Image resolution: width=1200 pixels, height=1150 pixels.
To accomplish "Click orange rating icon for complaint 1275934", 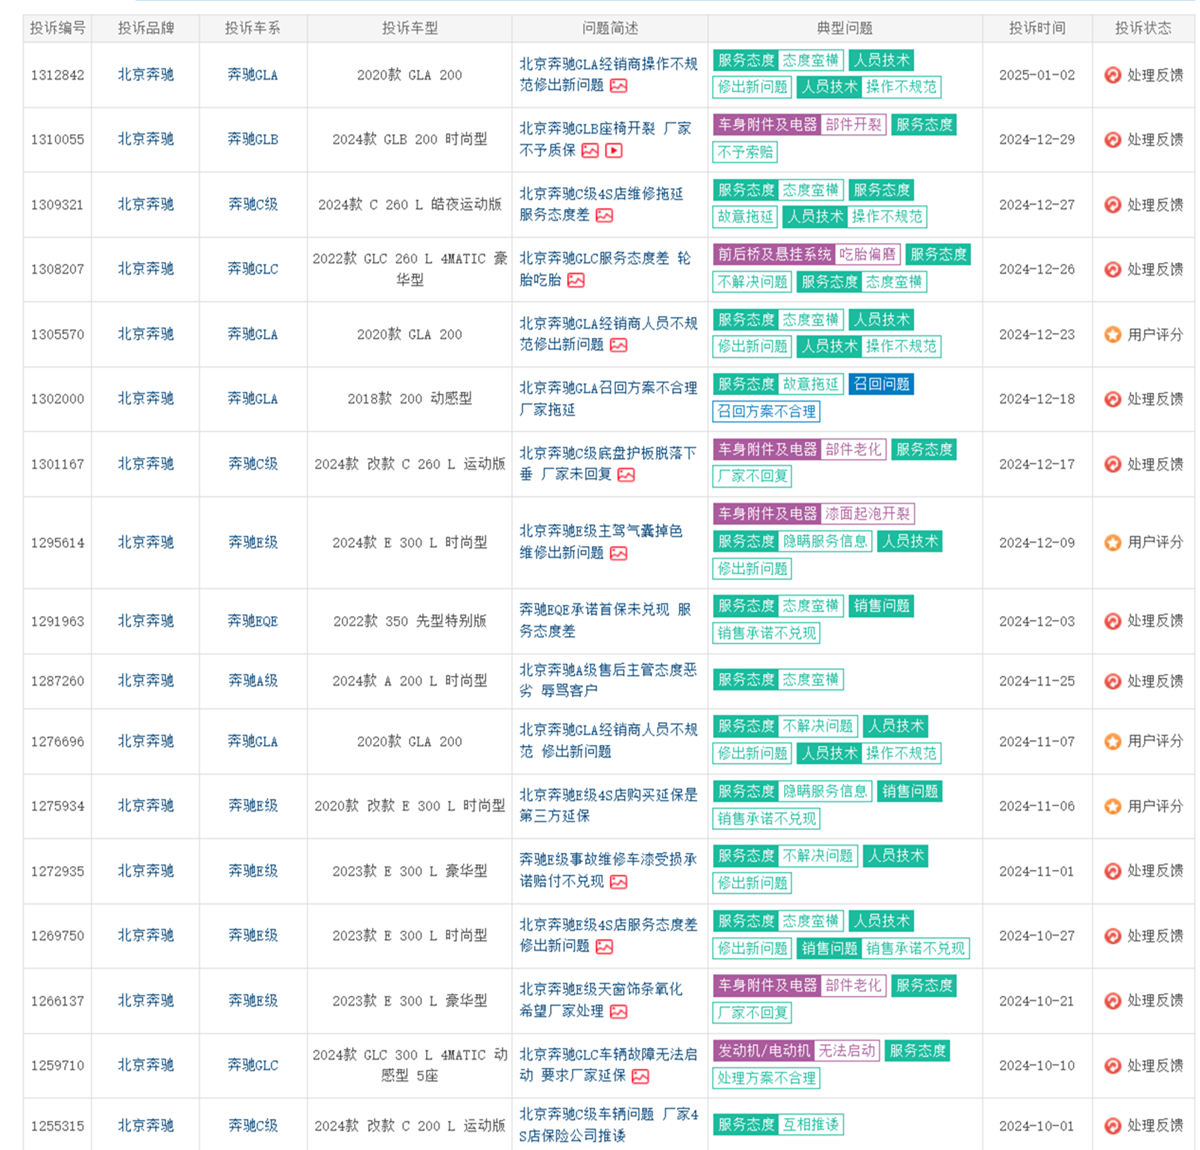I will [x=1112, y=806].
